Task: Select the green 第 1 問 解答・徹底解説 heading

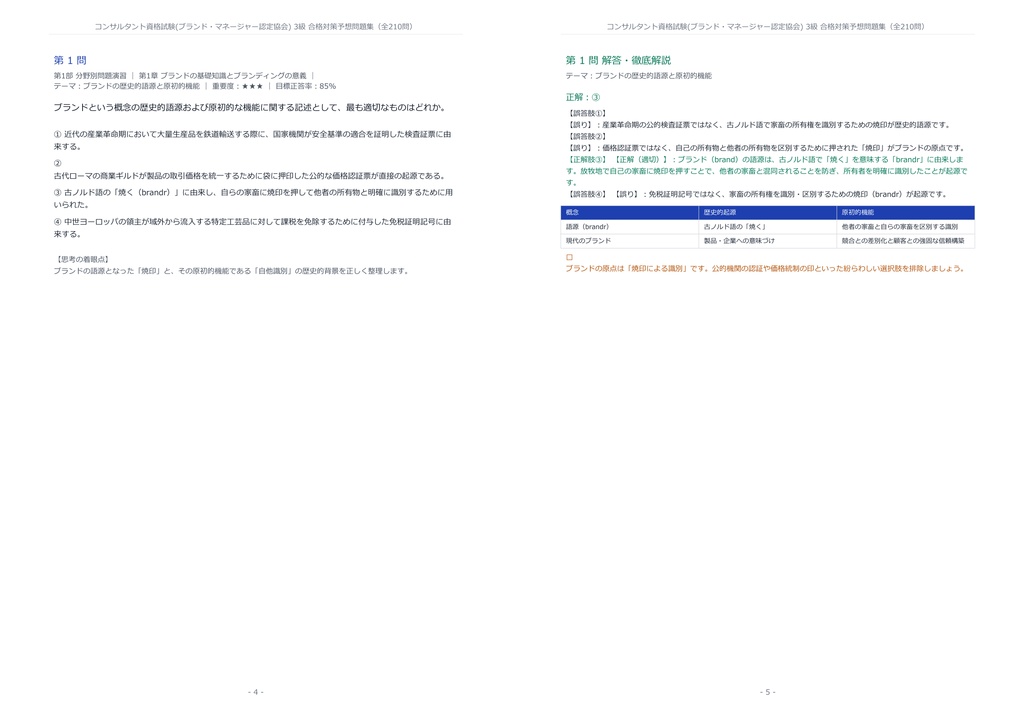Action: pos(618,60)
